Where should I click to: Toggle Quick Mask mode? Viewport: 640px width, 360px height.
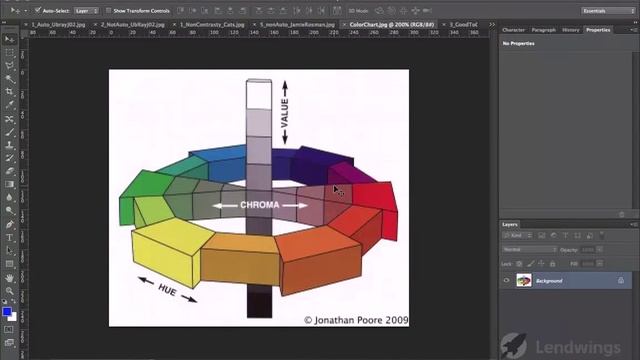click(x=9, y=329)
